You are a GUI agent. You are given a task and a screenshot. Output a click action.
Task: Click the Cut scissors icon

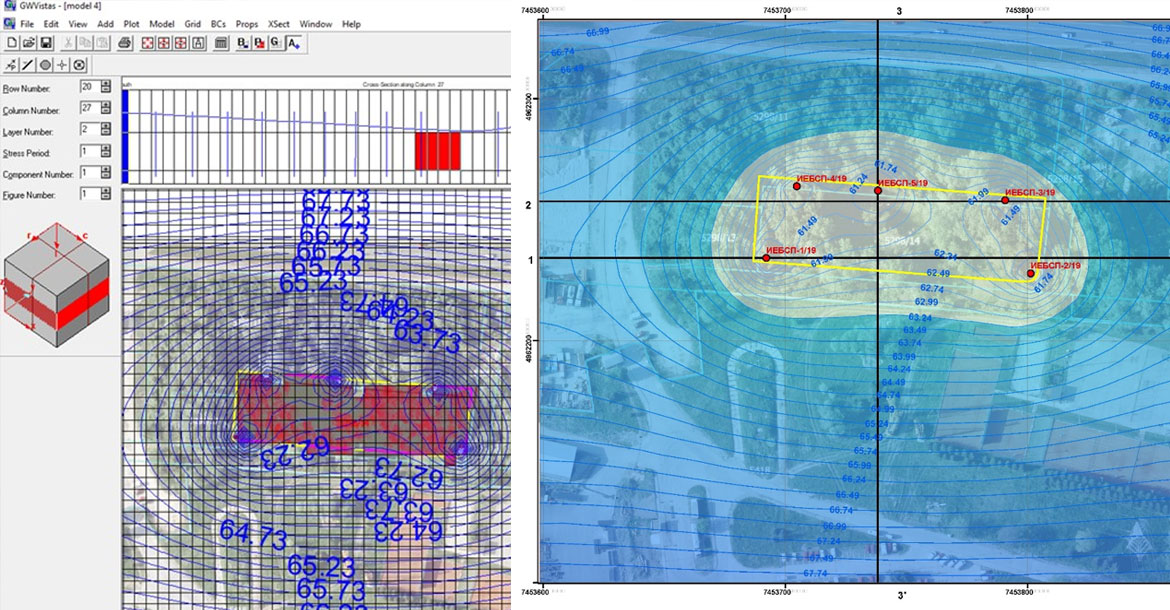pos(69,43)
